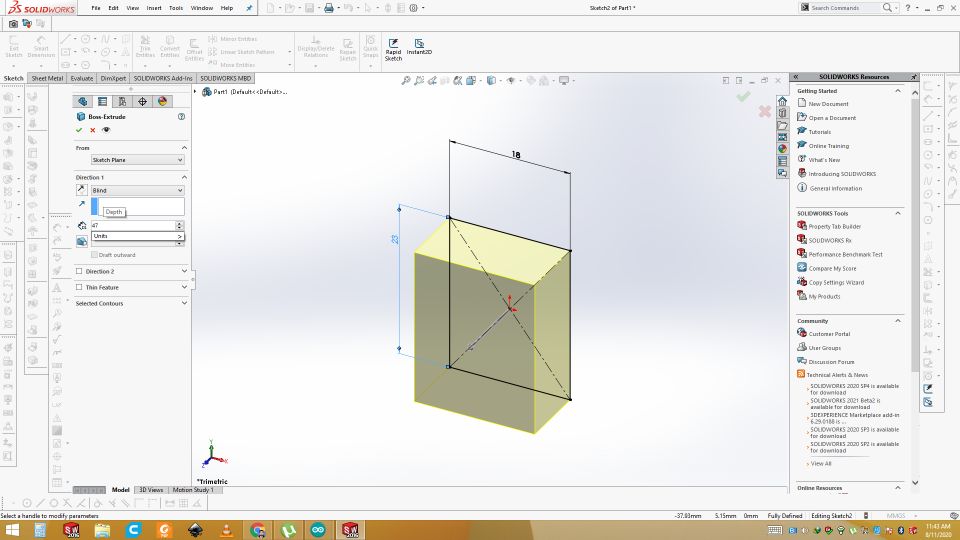Screen dimensions: 960x540
Task: Collapse the From section
Action: tap(184, 148)
